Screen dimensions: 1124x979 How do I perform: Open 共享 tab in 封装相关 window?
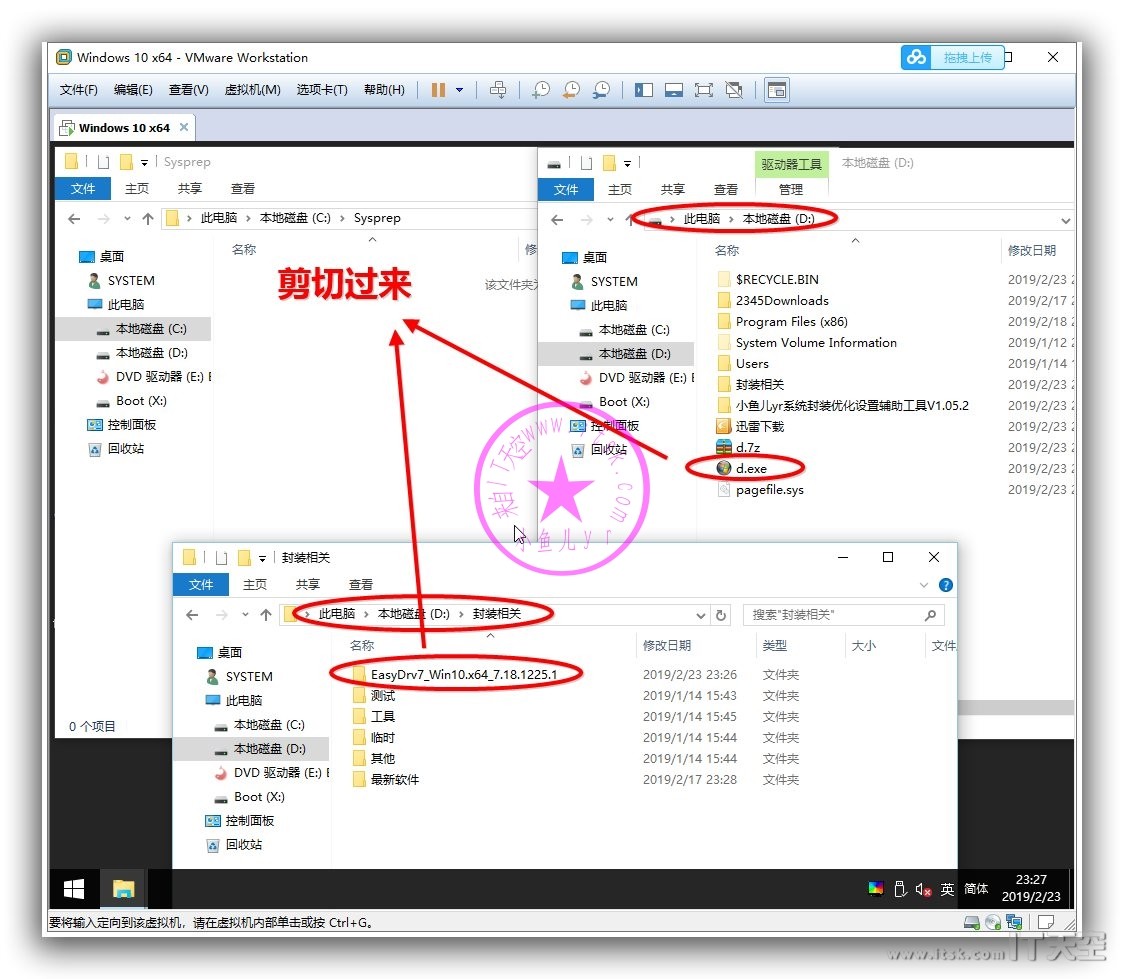[x=308, y=584]
